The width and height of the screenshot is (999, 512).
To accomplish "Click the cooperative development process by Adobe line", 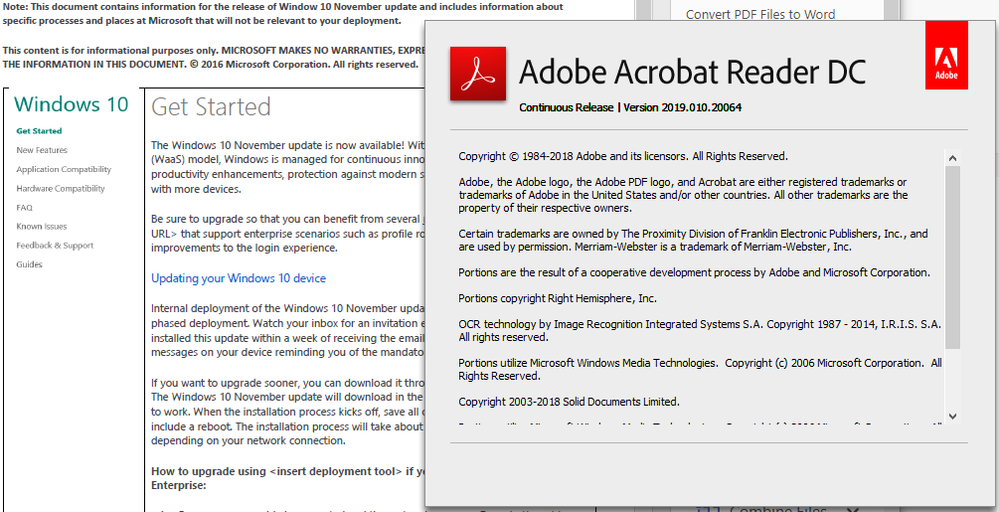I will (694, 273).
